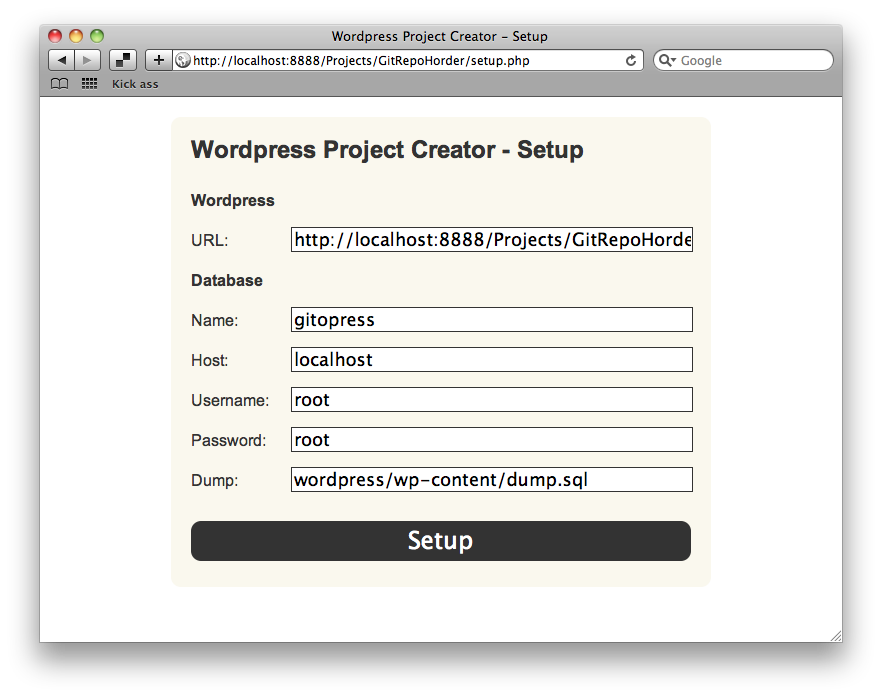Screen dimensions: 882x697
Task: Go forward with the browser forward arrow
Action: point(87,60)
